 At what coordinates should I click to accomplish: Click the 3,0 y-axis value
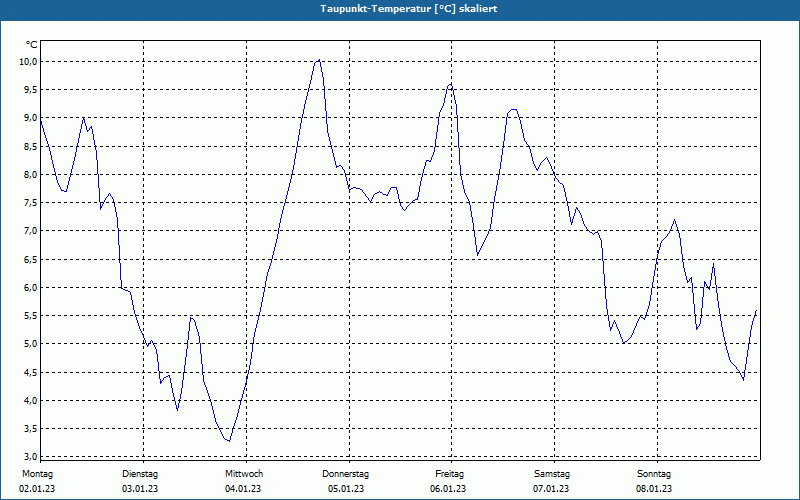31,456
